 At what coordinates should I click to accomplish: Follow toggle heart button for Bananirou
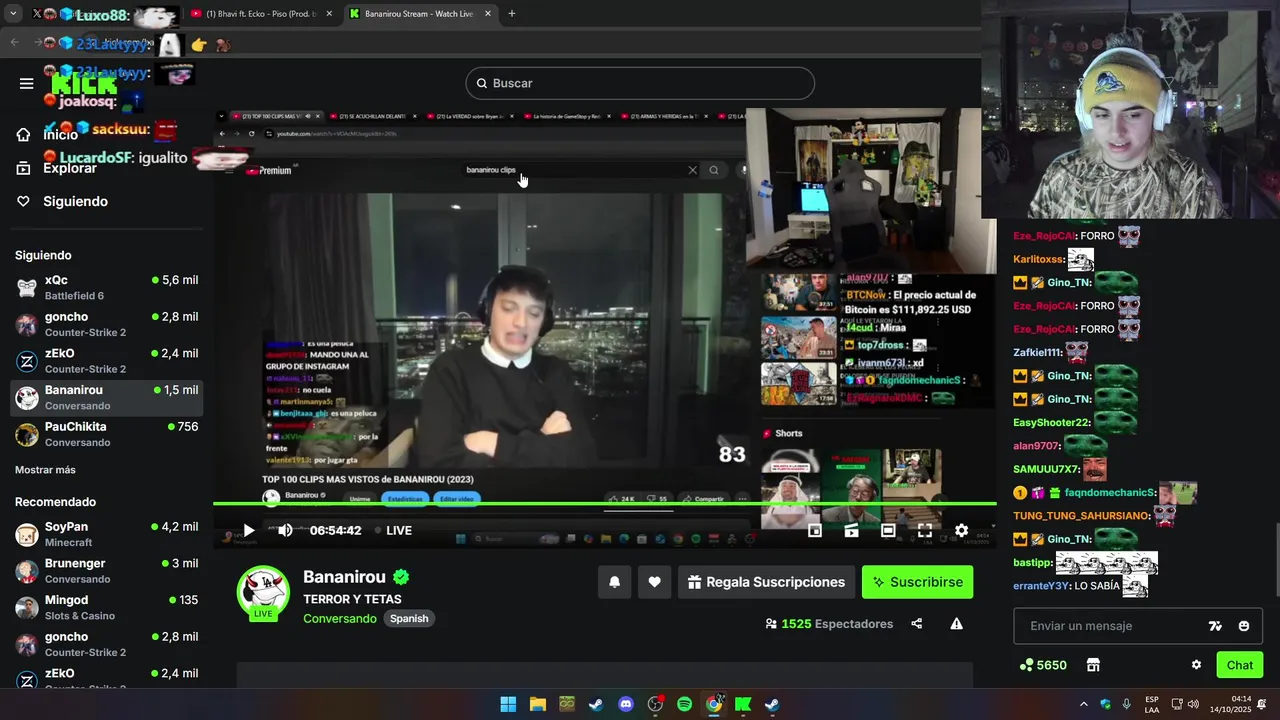pyautogui.click(x=654, y=582)
